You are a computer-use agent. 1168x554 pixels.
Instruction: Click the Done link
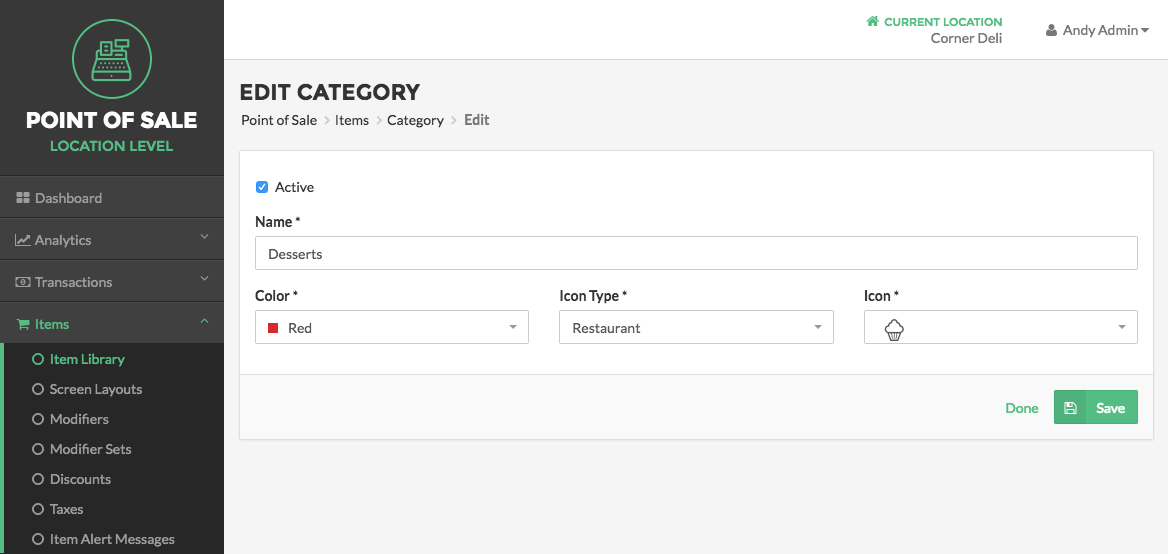tap(1022, 408)
